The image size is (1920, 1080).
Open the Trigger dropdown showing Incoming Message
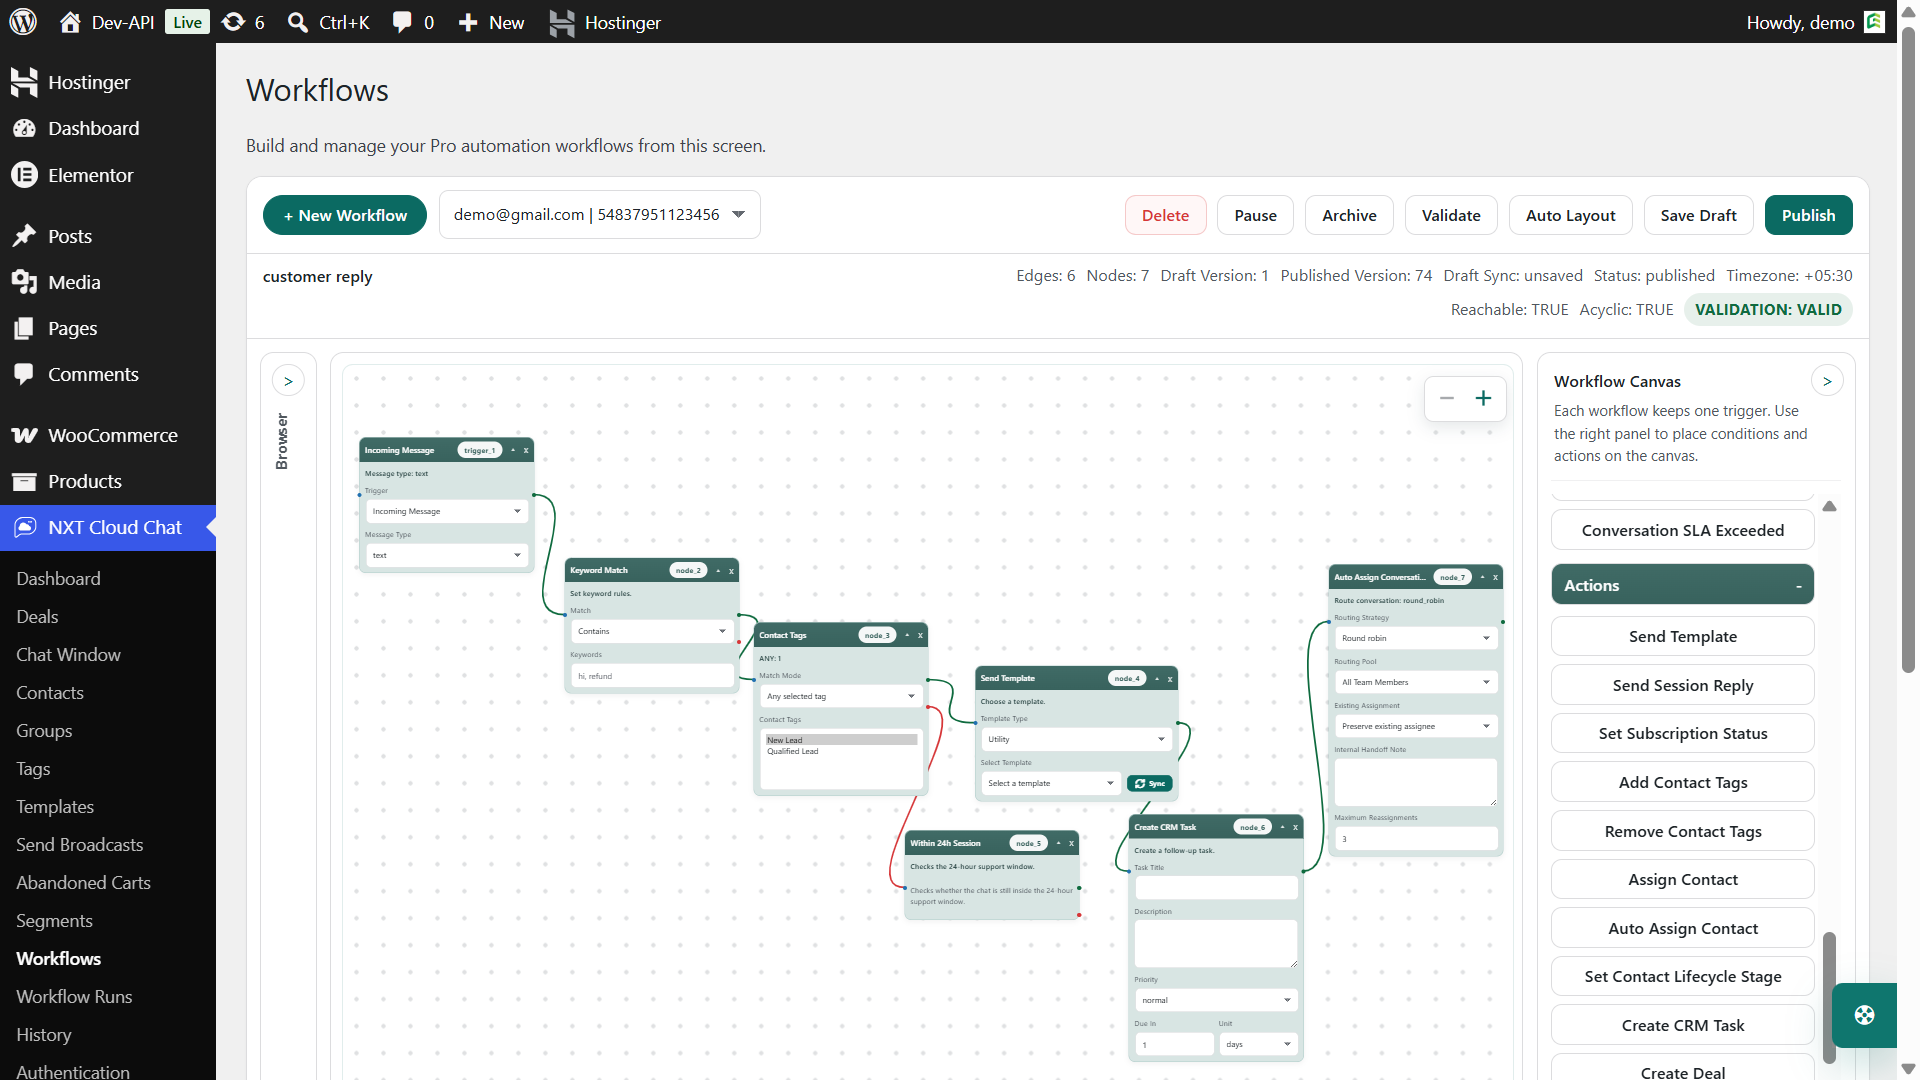click(x=446, y=512)
